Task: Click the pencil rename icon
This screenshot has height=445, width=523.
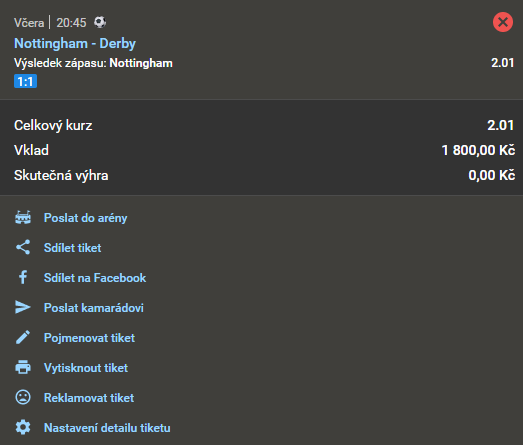Action: coord(23,337)
